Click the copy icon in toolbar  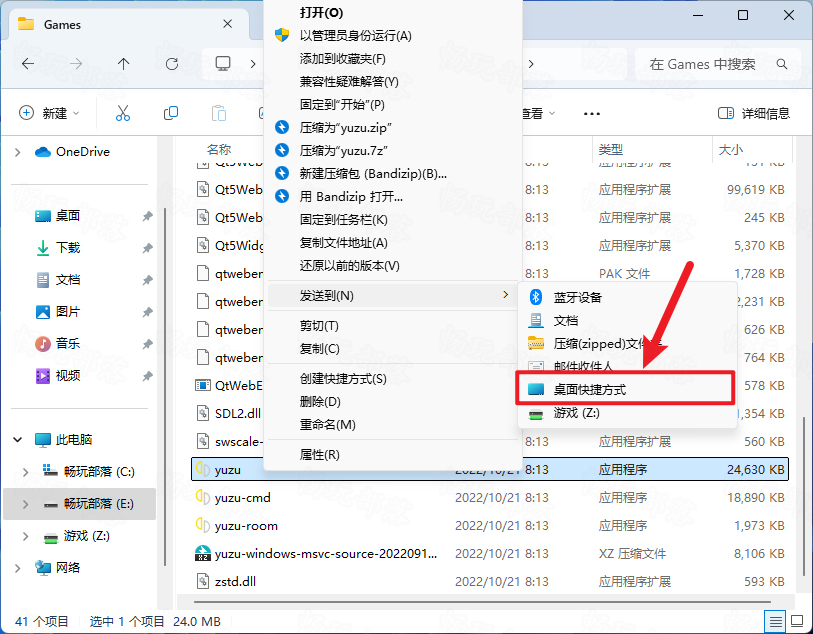coord(171,113)
